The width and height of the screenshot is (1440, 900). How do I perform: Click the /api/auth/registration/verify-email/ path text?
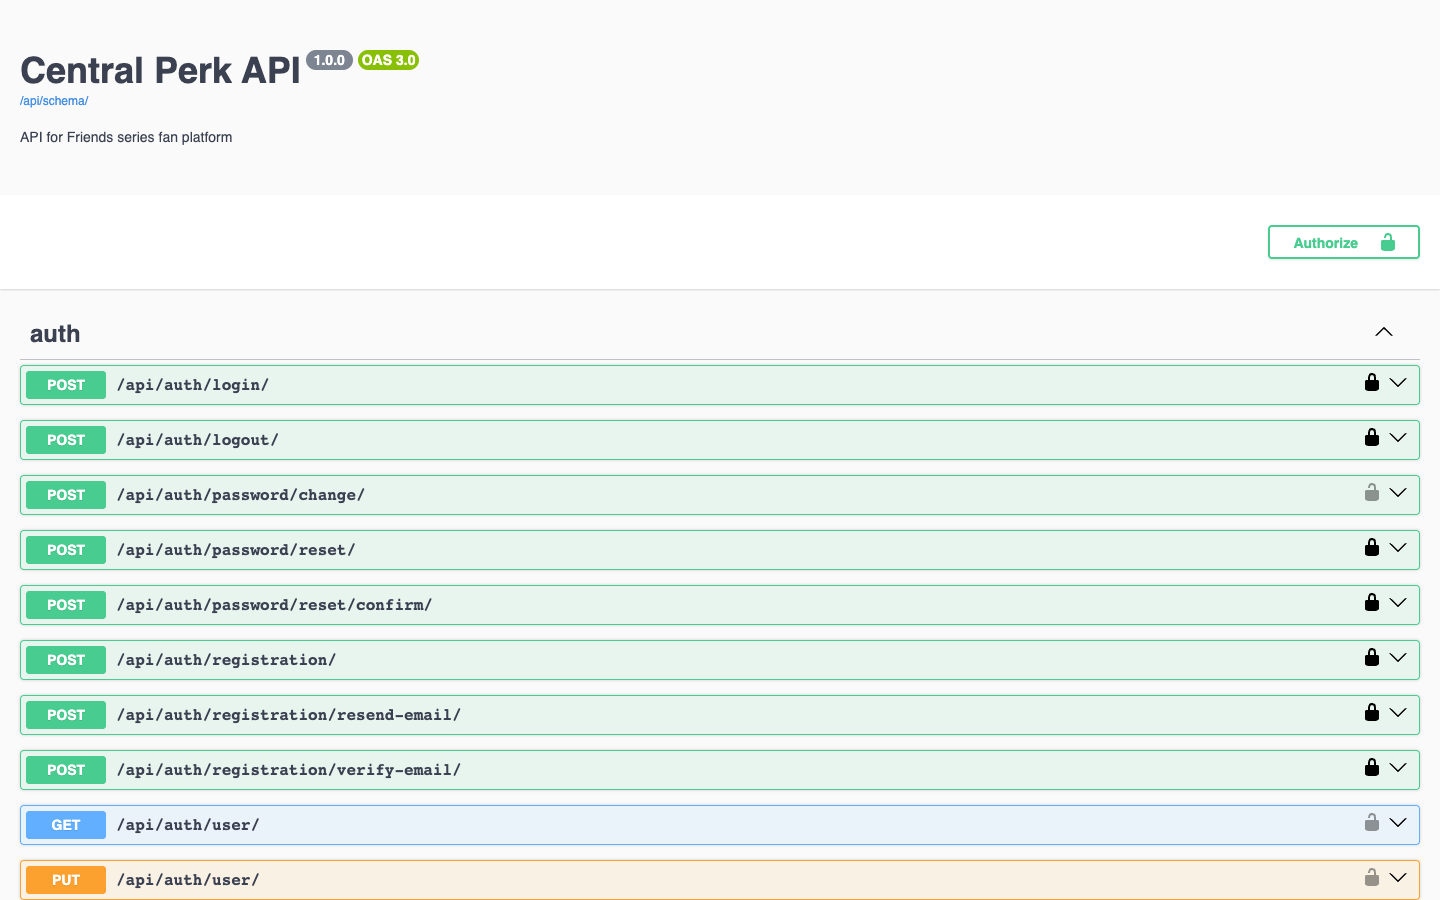[x=289, y=770]
